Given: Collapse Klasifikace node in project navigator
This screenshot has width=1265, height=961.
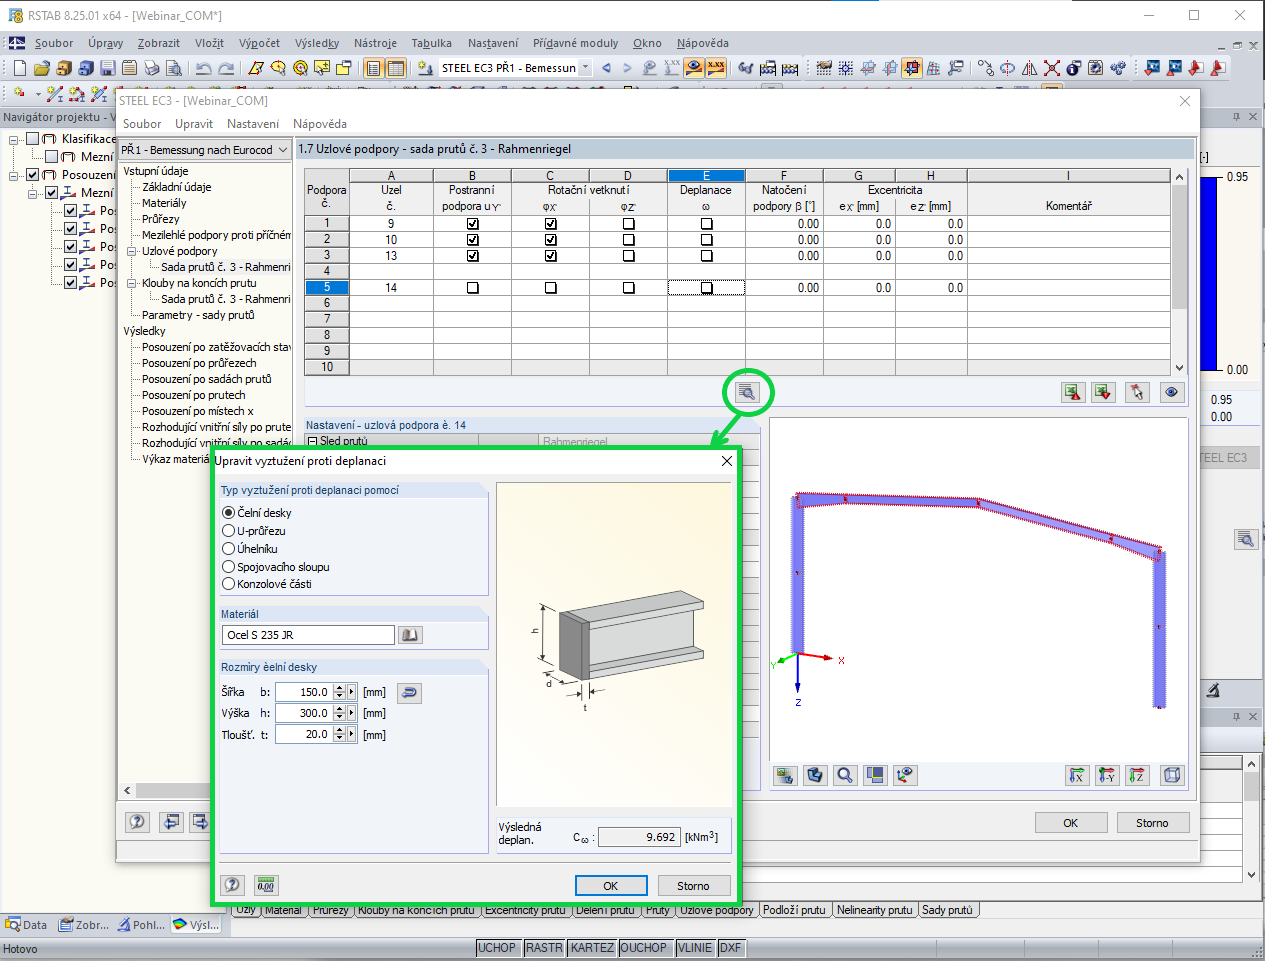Looking at the screenshot, I should tap(14, 139).
